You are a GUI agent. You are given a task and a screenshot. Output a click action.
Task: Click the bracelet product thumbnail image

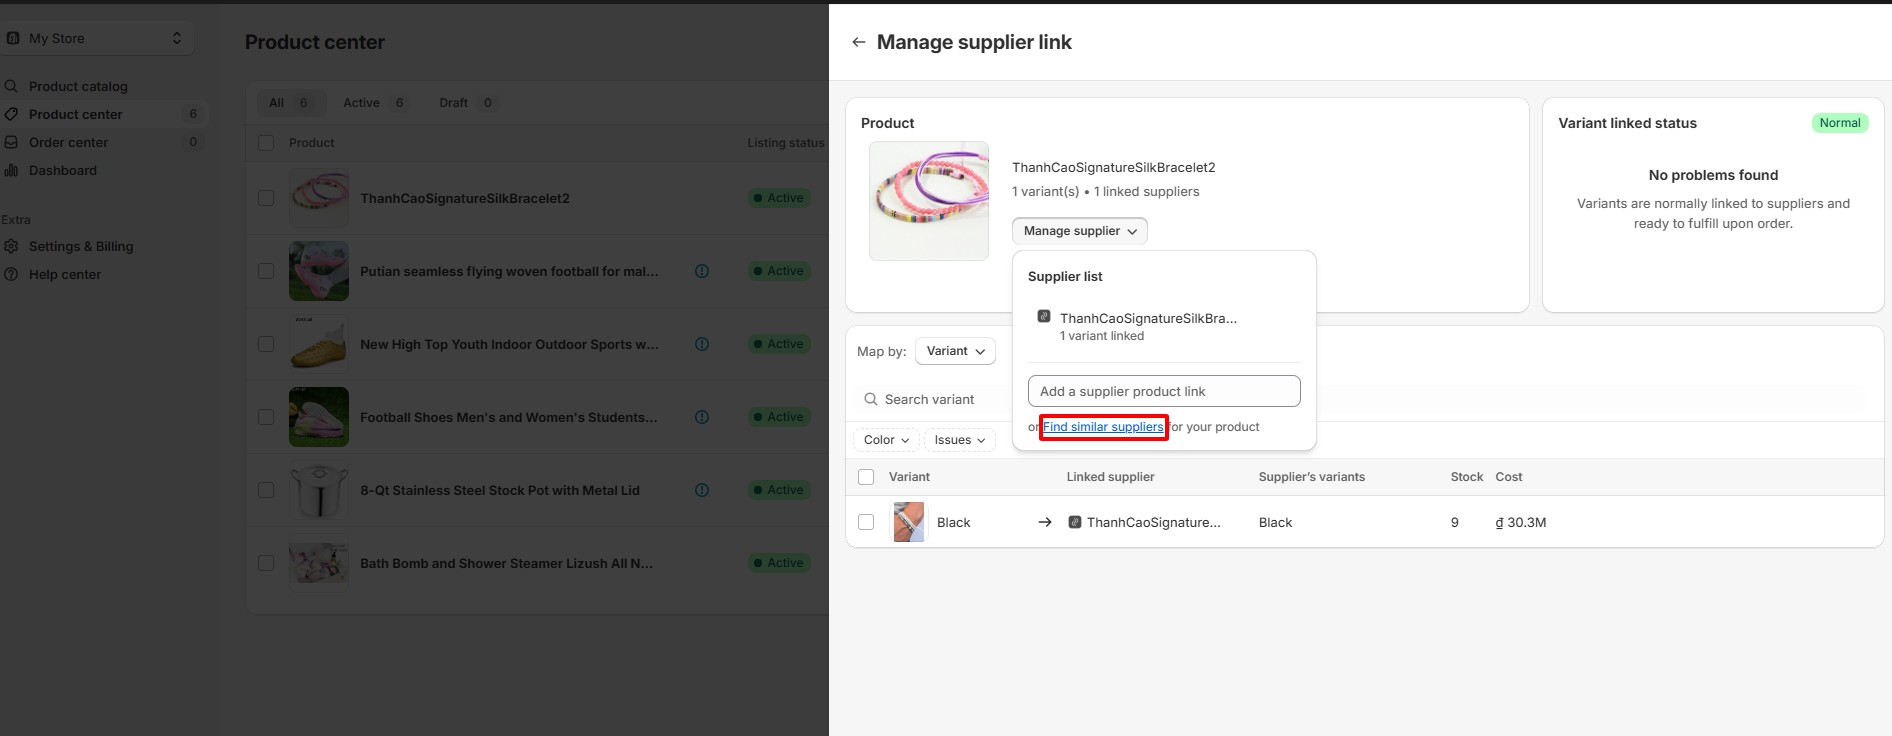929,201
